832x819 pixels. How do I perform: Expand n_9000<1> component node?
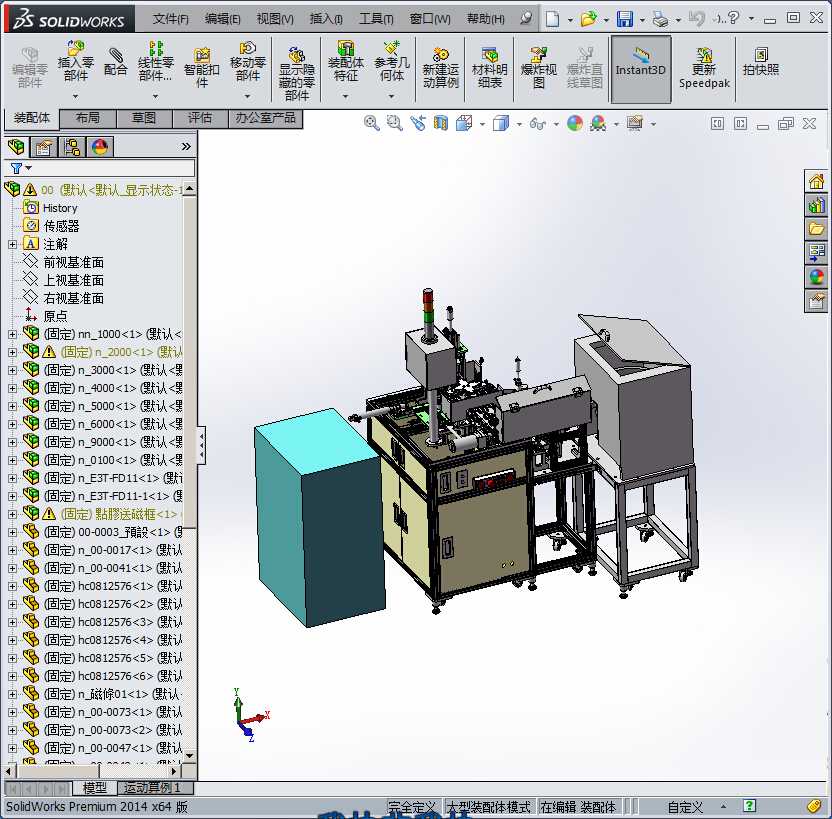click(x=12, y=442)
